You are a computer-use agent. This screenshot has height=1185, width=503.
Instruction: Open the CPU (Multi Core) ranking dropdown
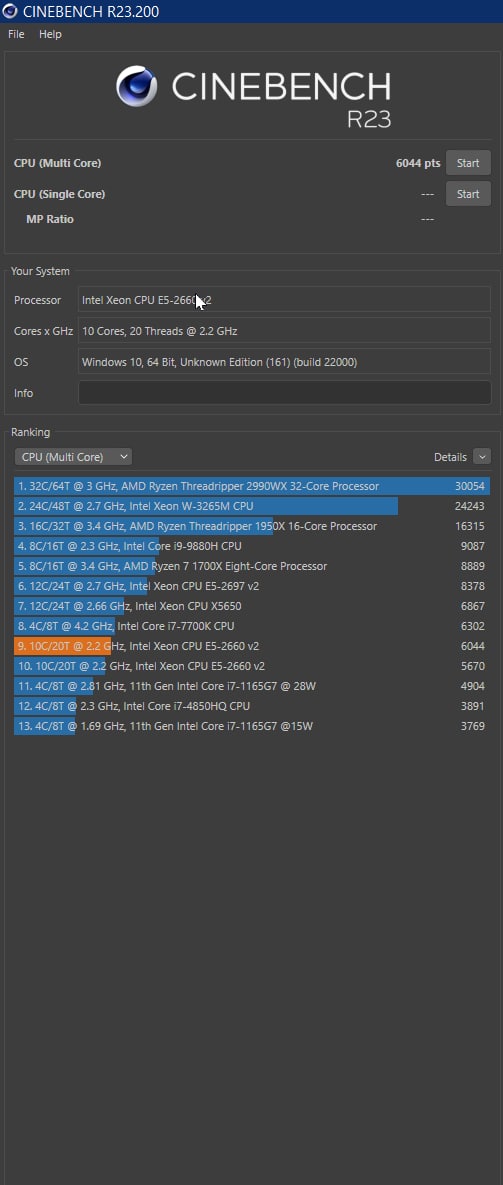click(73, 456)
